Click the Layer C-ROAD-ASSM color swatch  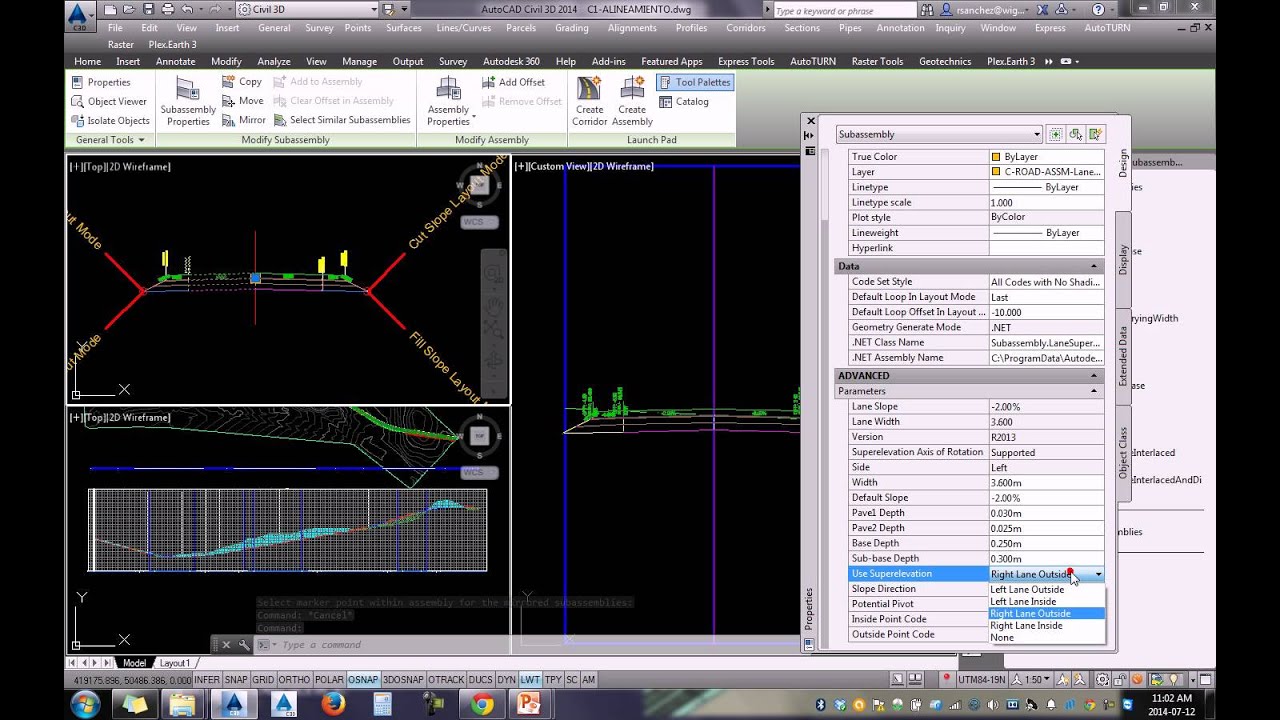(996, 172)
